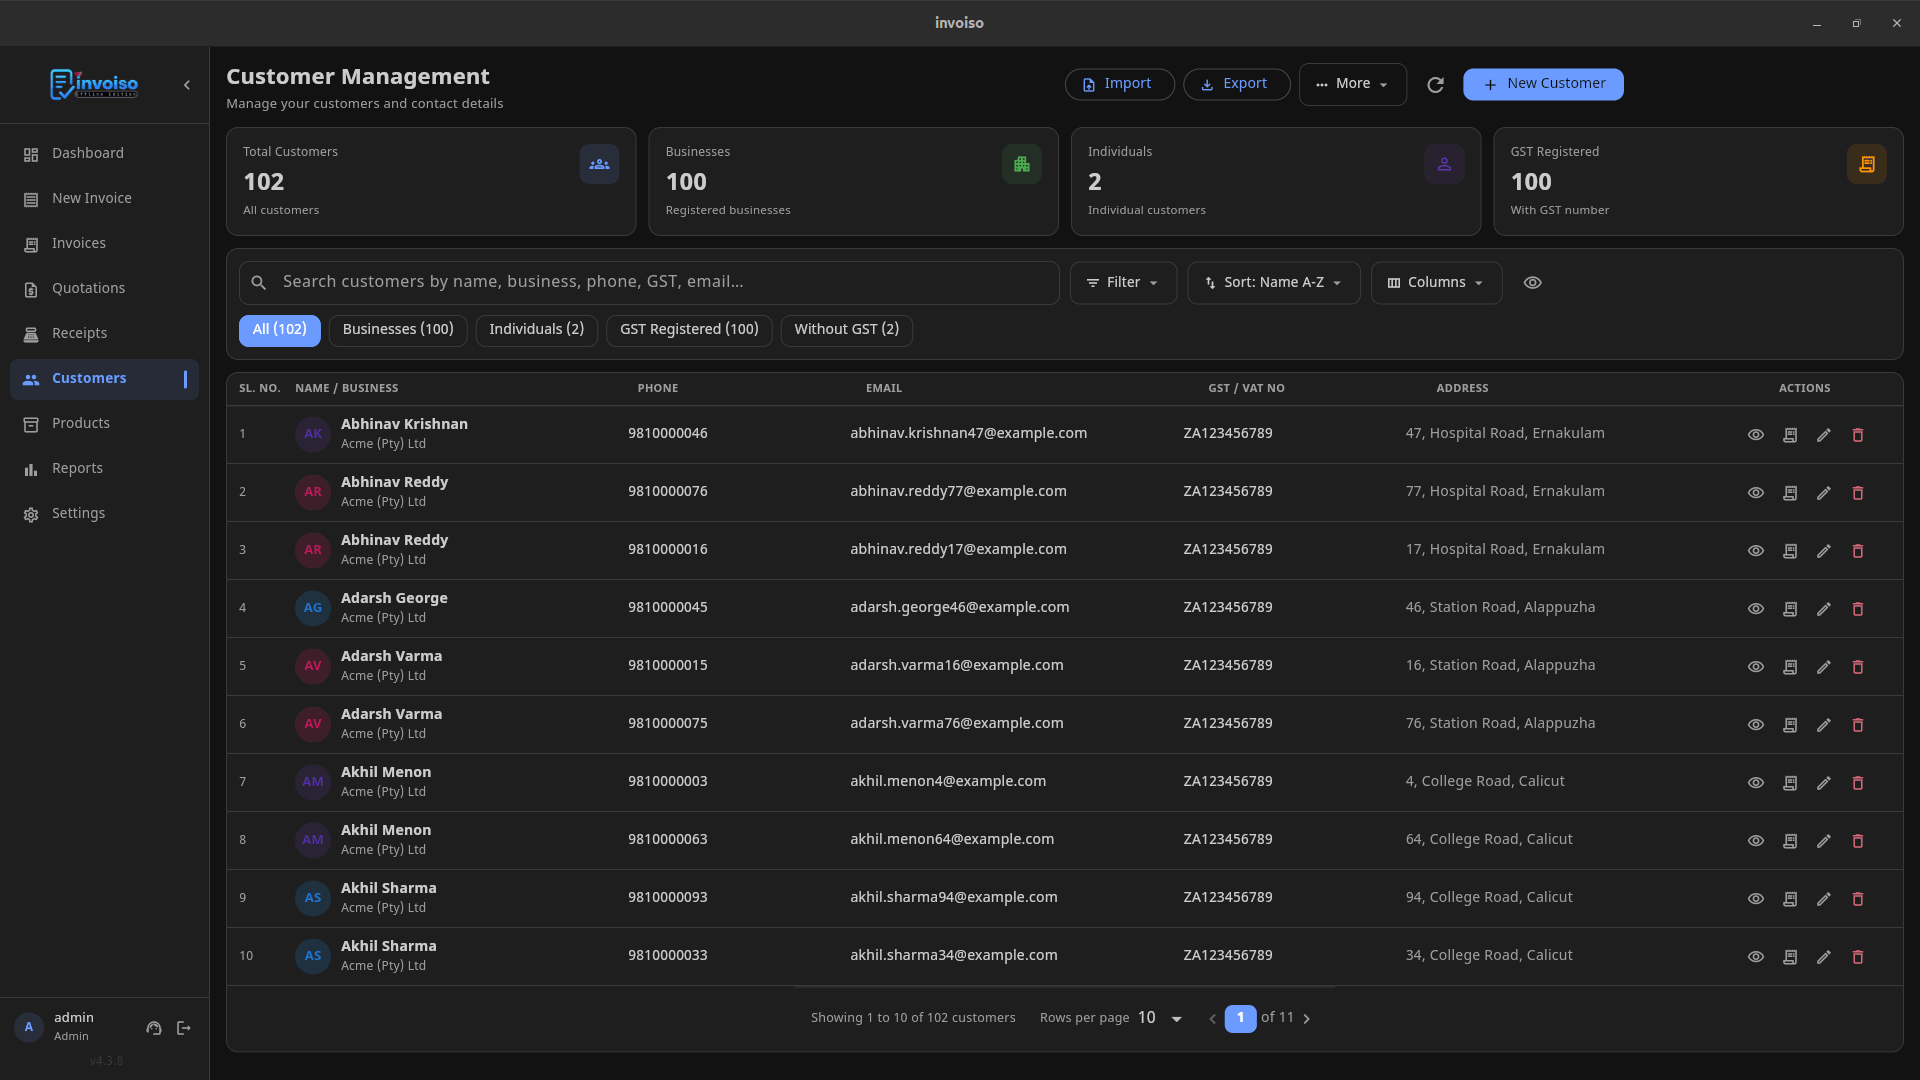Edit Akhil Sharma with phone 9810000033

[x=1824, y=957]
